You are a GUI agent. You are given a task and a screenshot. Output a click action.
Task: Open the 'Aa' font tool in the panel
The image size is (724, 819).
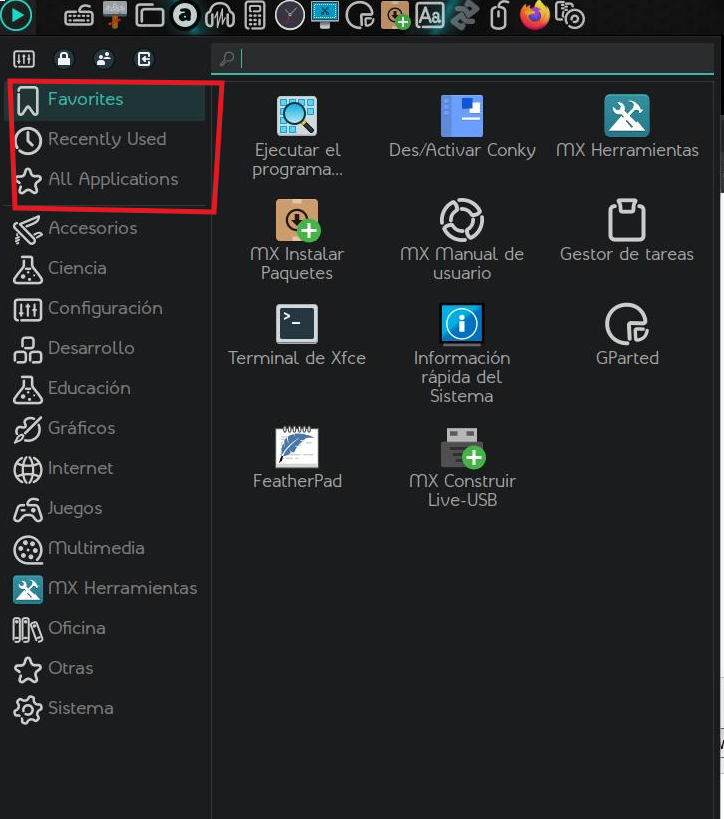pyautogui.click(x=429, y=15)
